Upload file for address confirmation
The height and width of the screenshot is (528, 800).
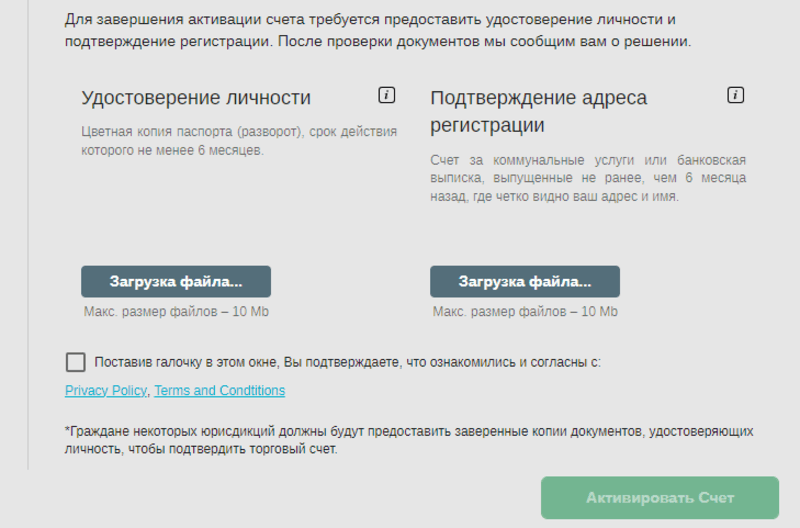point(525,282)
